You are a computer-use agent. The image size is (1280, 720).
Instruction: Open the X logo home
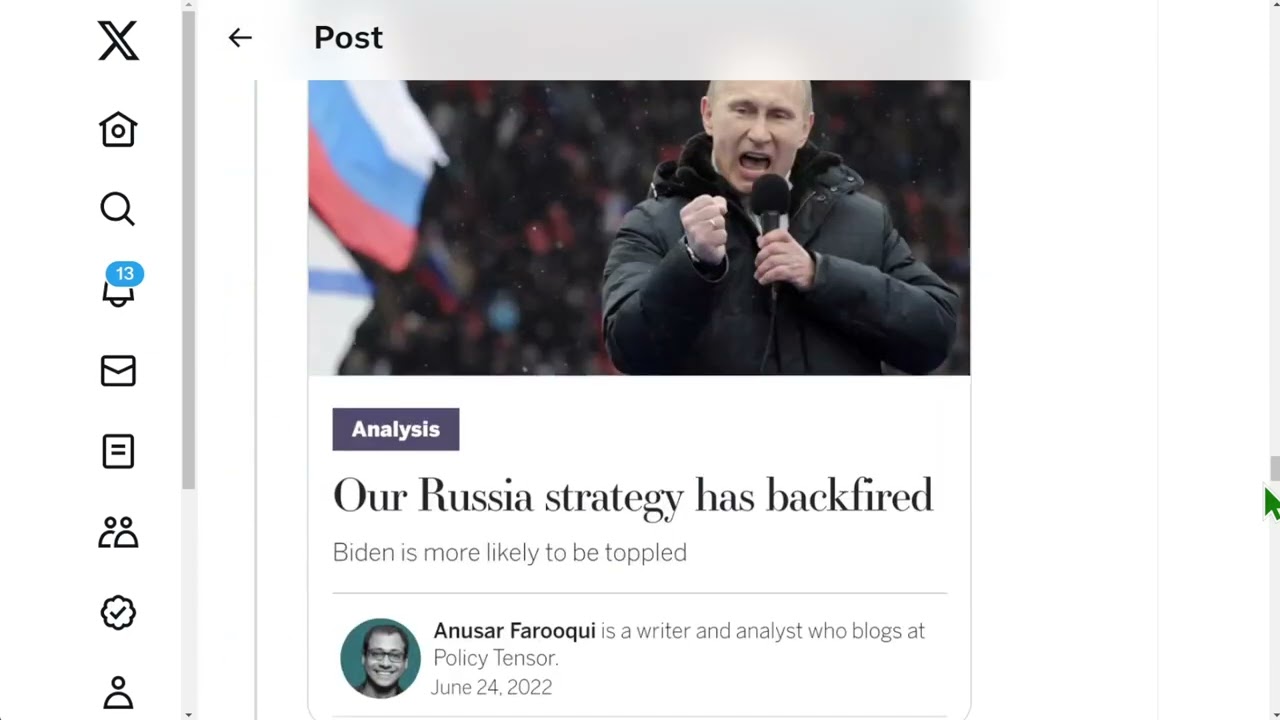(118, 42)
